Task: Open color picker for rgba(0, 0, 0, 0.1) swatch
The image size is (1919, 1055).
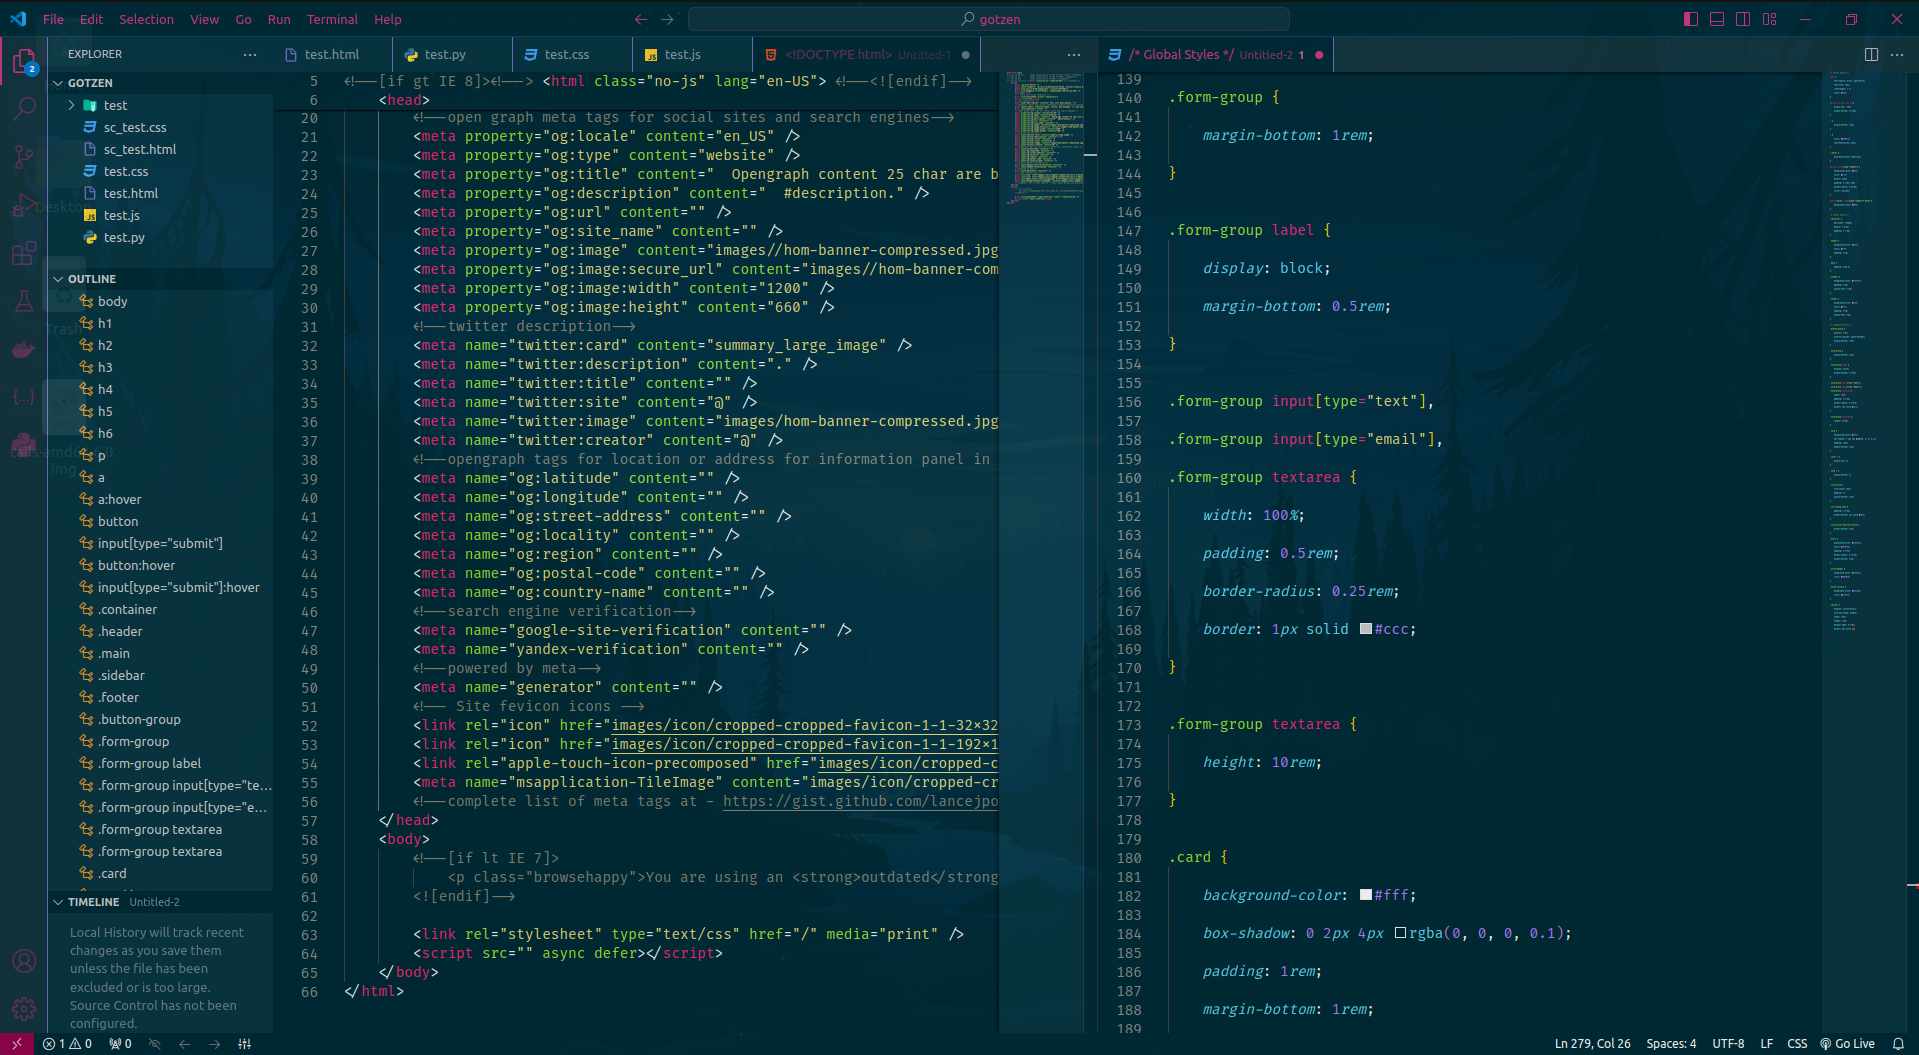Action: click(1400, 934)
